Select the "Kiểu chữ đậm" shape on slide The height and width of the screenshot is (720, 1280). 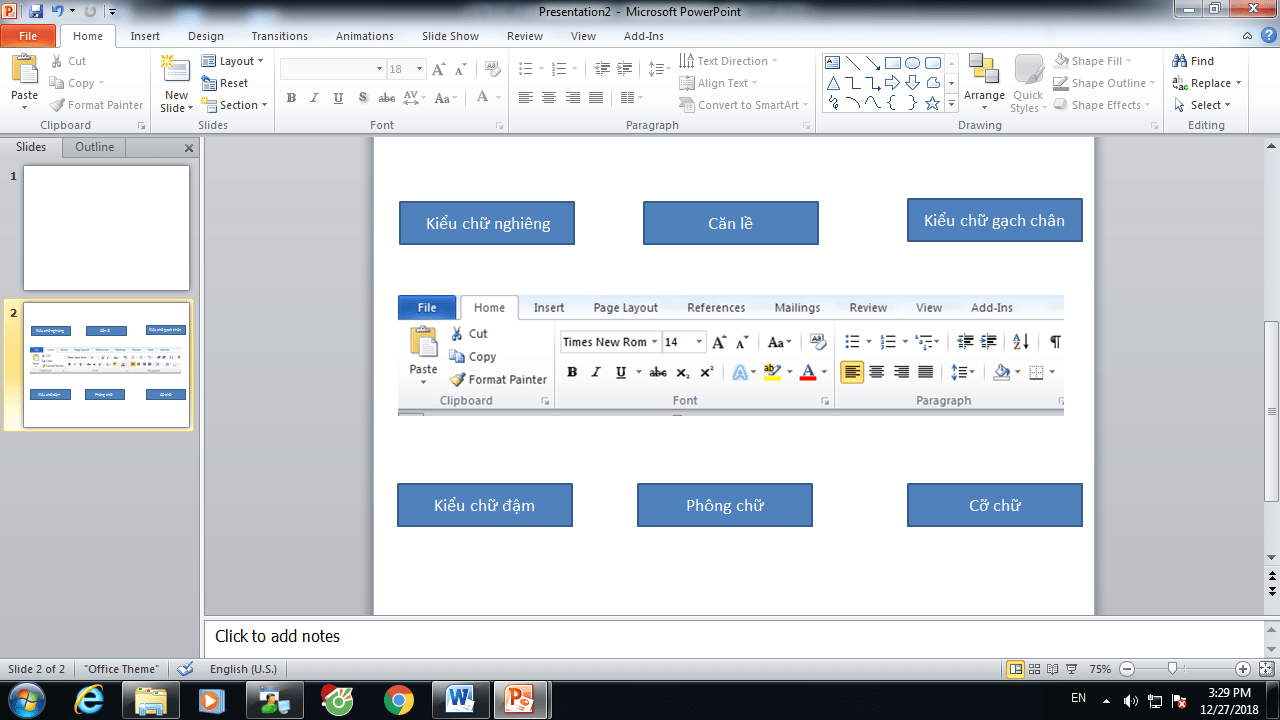coord(484,505)
